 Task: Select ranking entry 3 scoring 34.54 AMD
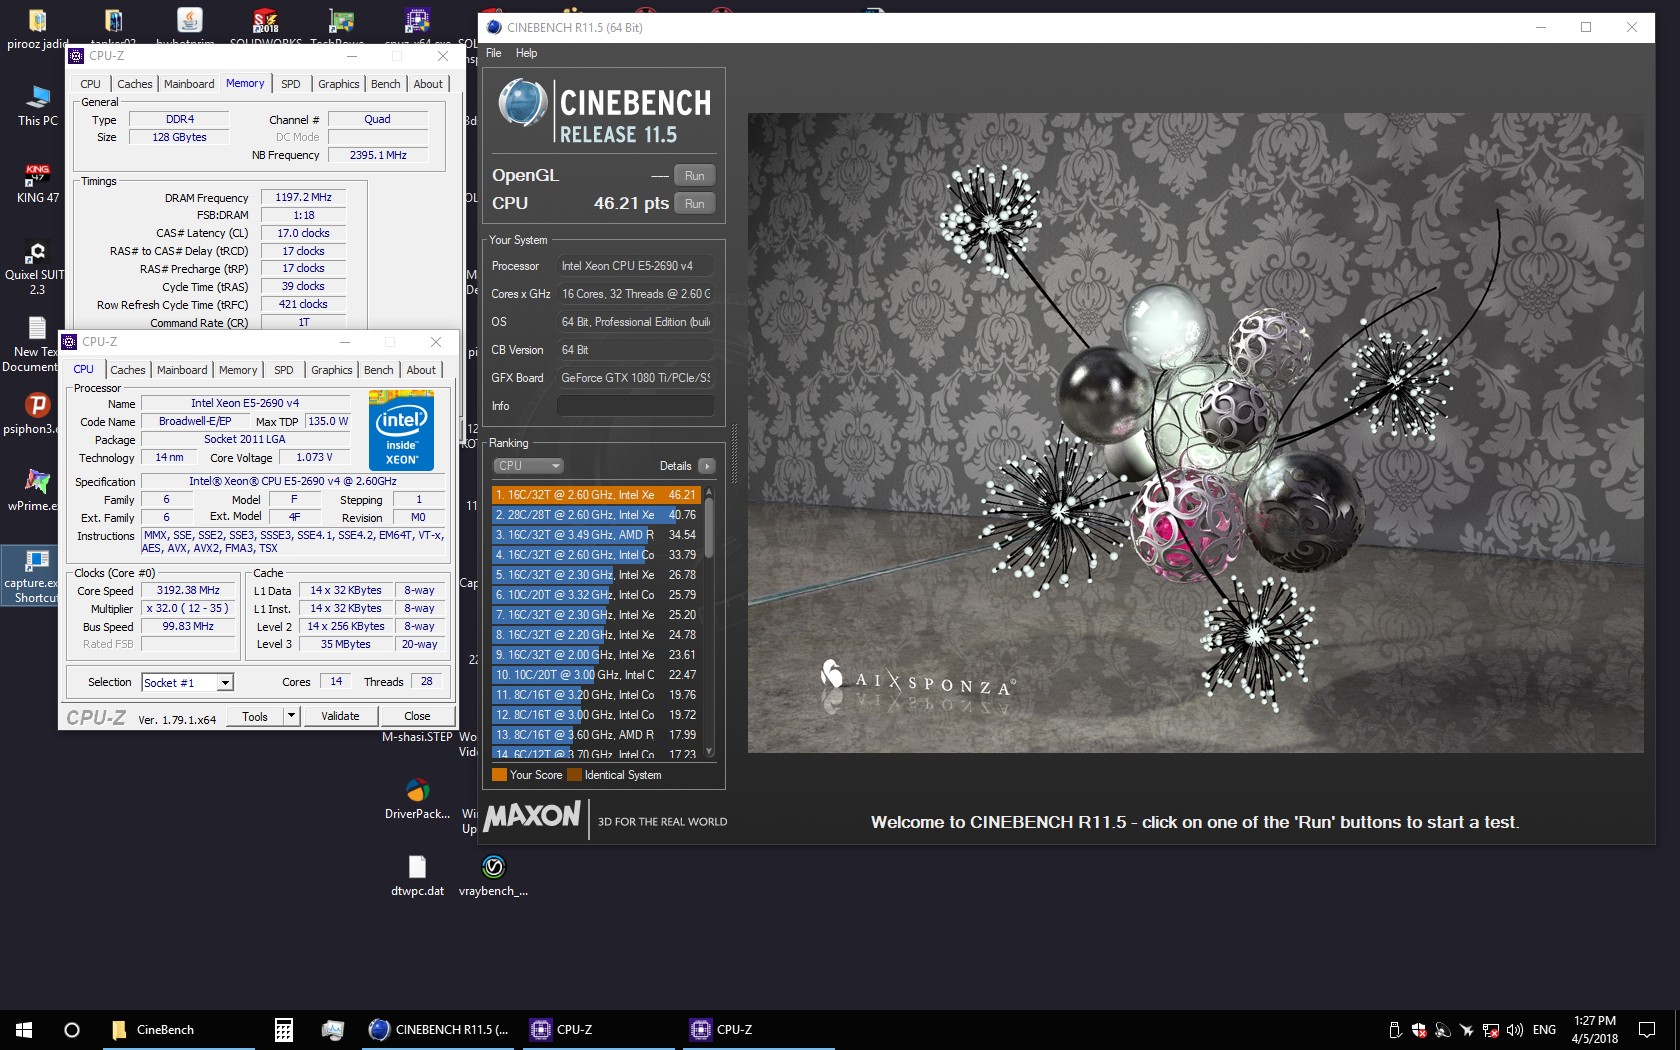pyautogui.click(x=597, y=535)
